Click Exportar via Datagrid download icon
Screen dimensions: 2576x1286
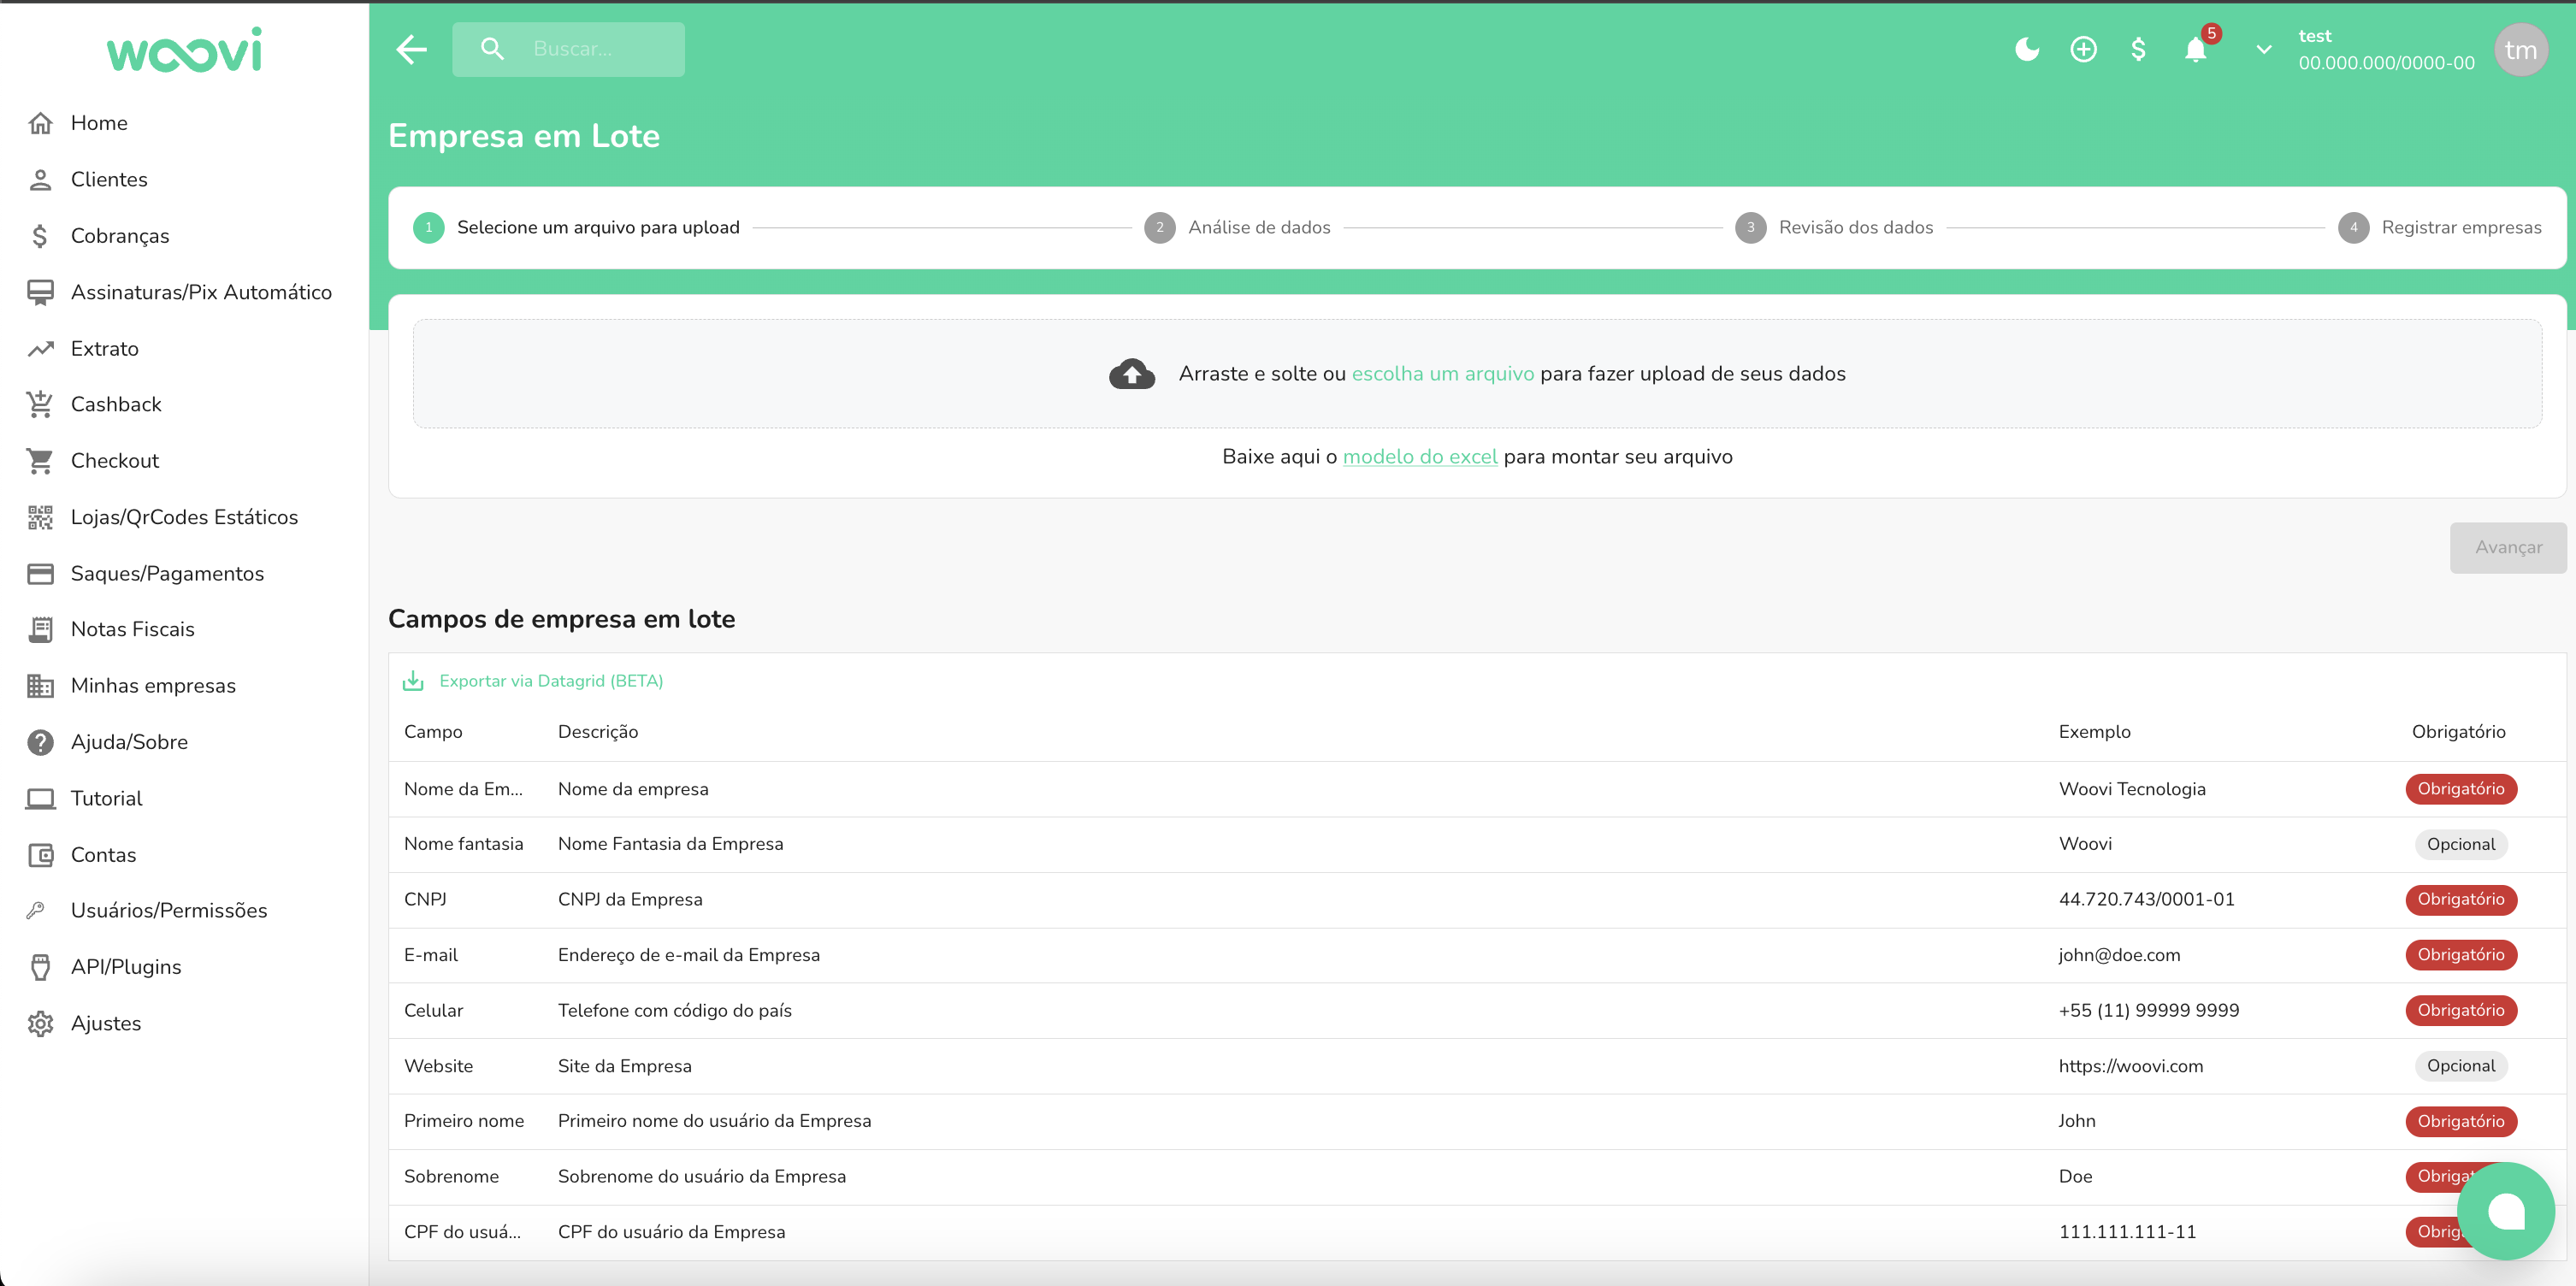413,681
